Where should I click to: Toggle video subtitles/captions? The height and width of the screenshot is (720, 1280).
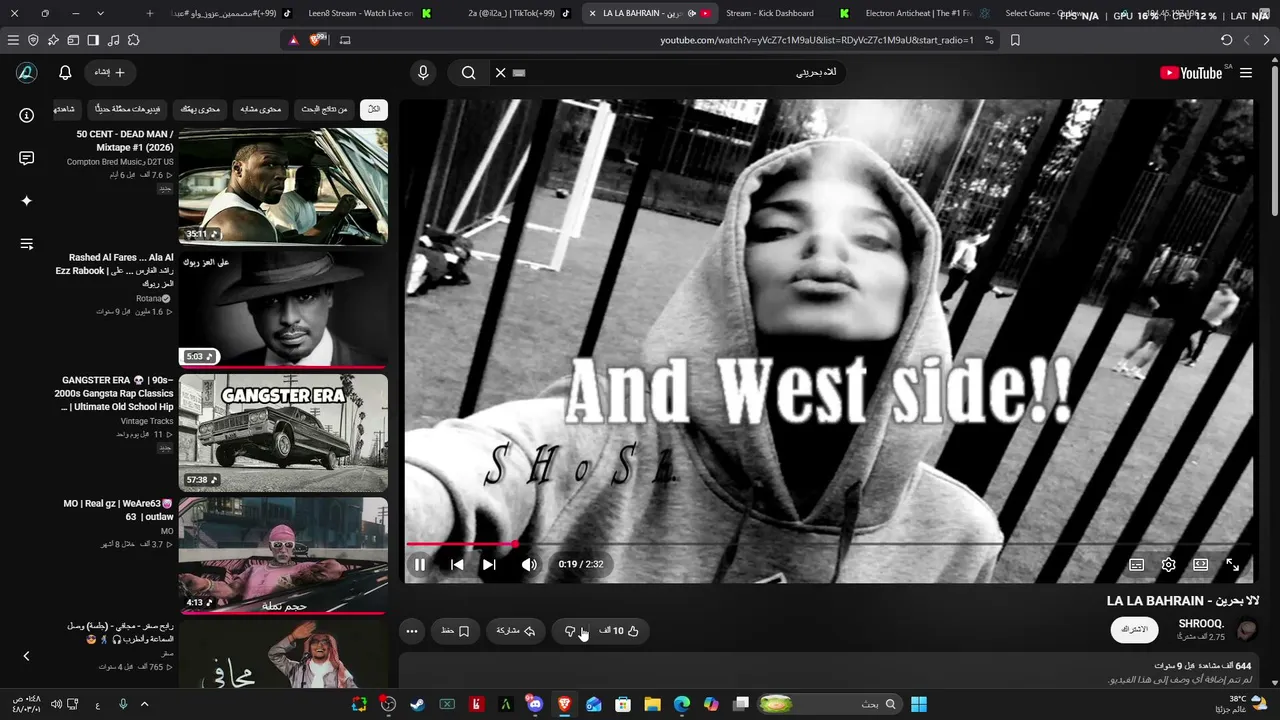point(1137,565)
